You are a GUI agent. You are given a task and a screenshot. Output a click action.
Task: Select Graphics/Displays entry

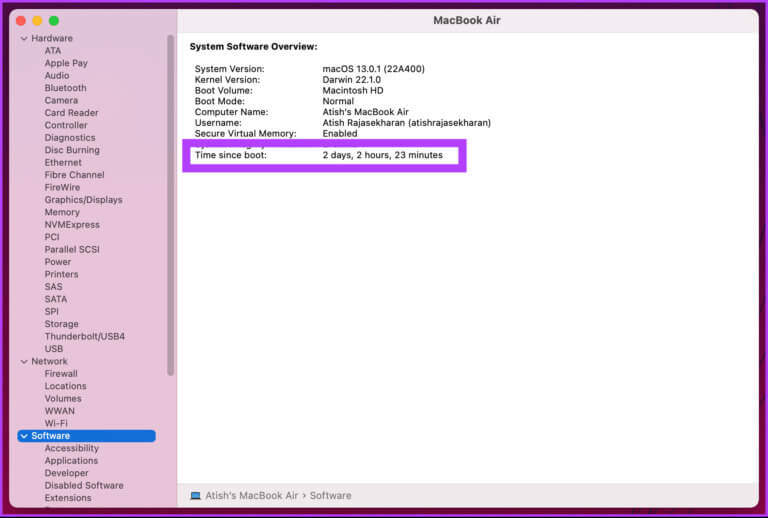point(84,200)
